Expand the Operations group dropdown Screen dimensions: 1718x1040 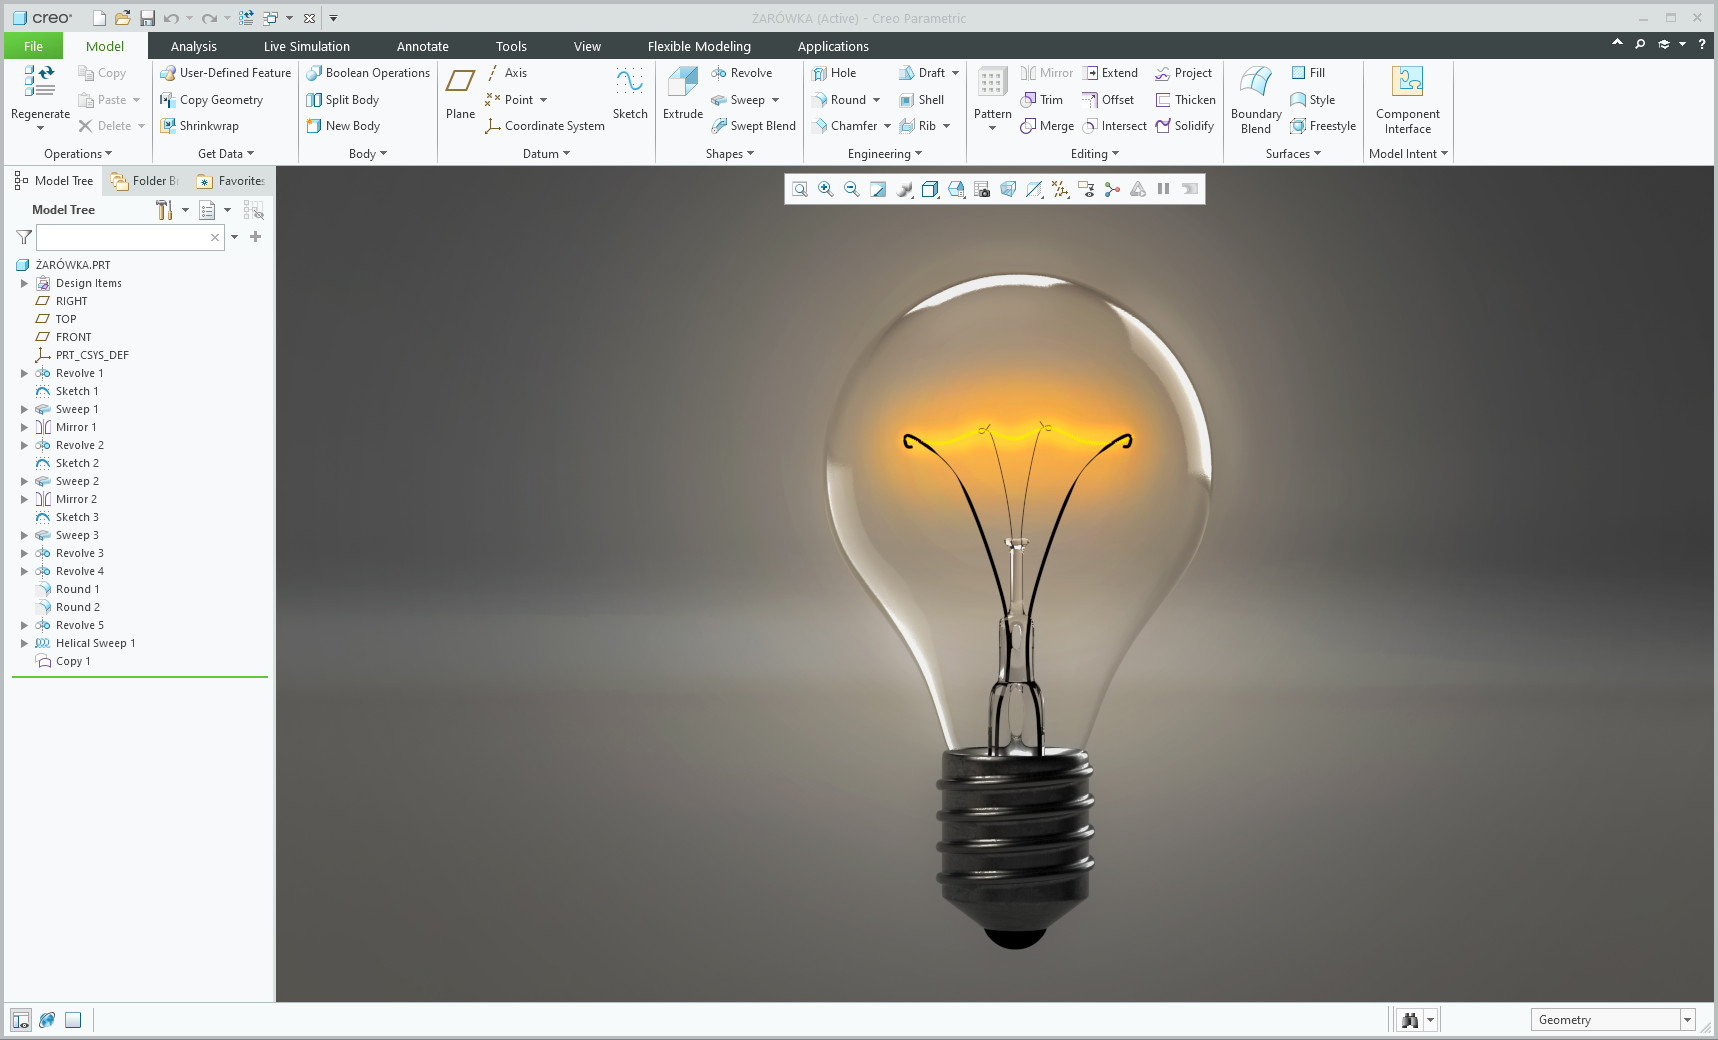point(78,154)
